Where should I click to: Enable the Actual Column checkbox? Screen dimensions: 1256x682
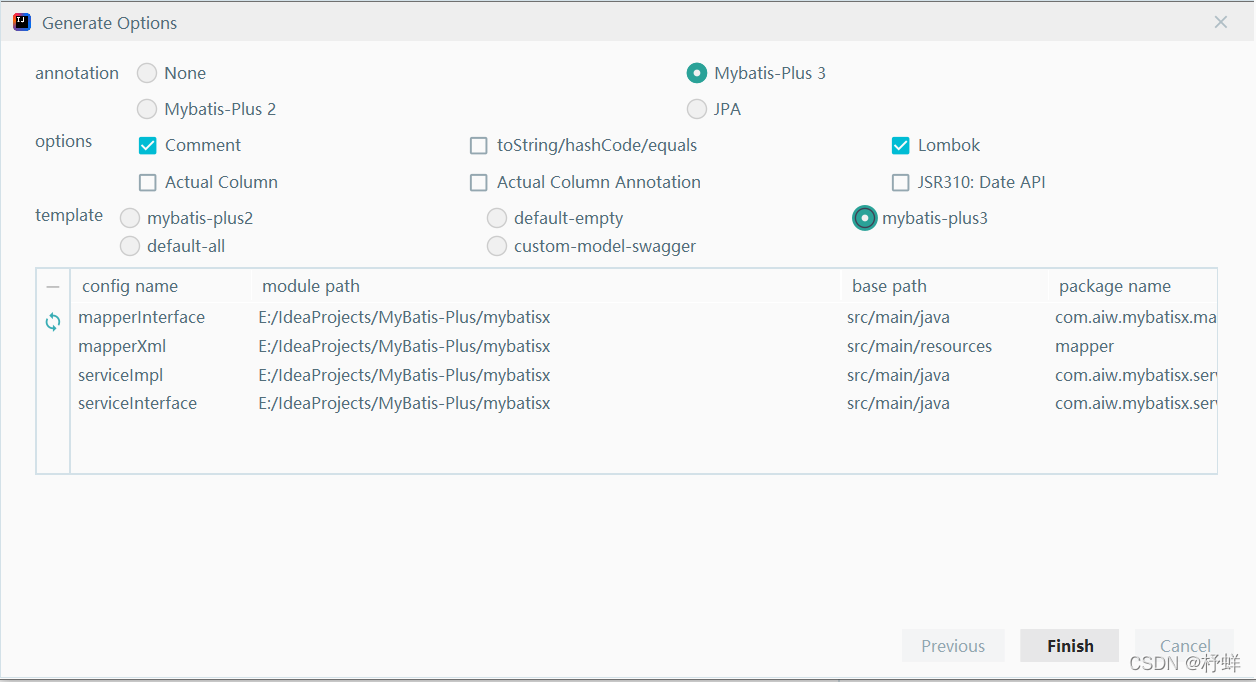pos(148,183)
